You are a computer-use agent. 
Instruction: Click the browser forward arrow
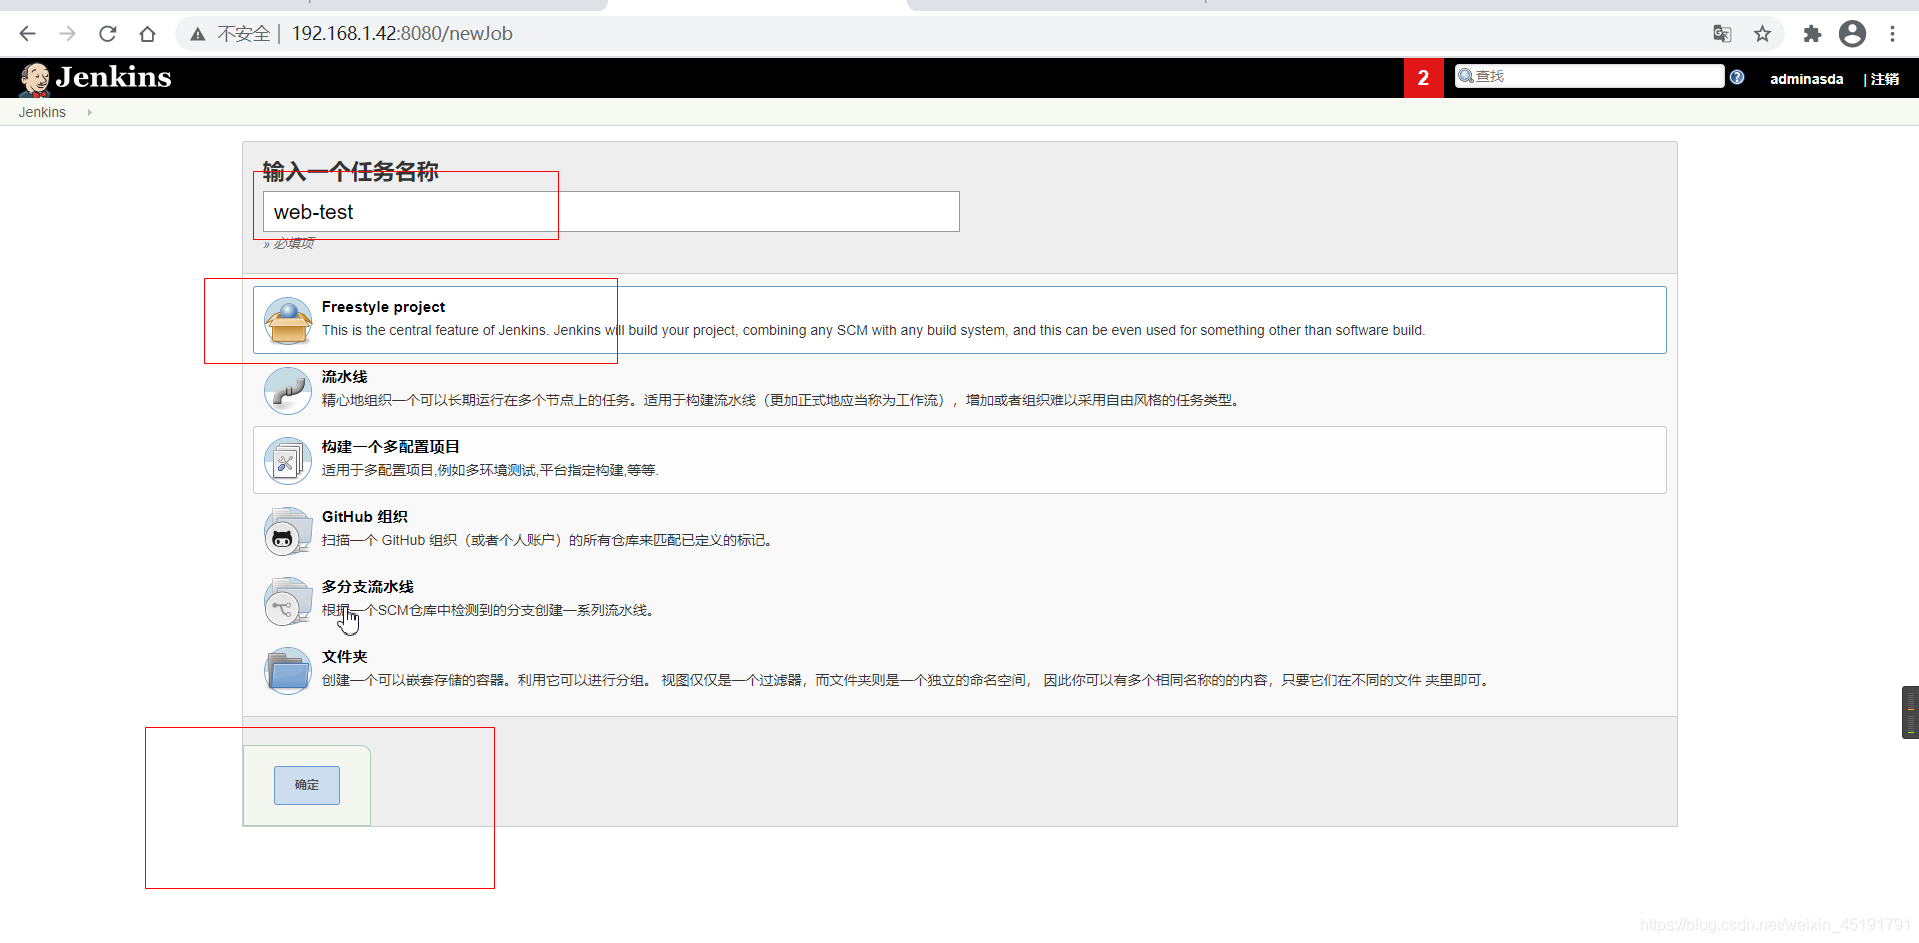(67, 34)
